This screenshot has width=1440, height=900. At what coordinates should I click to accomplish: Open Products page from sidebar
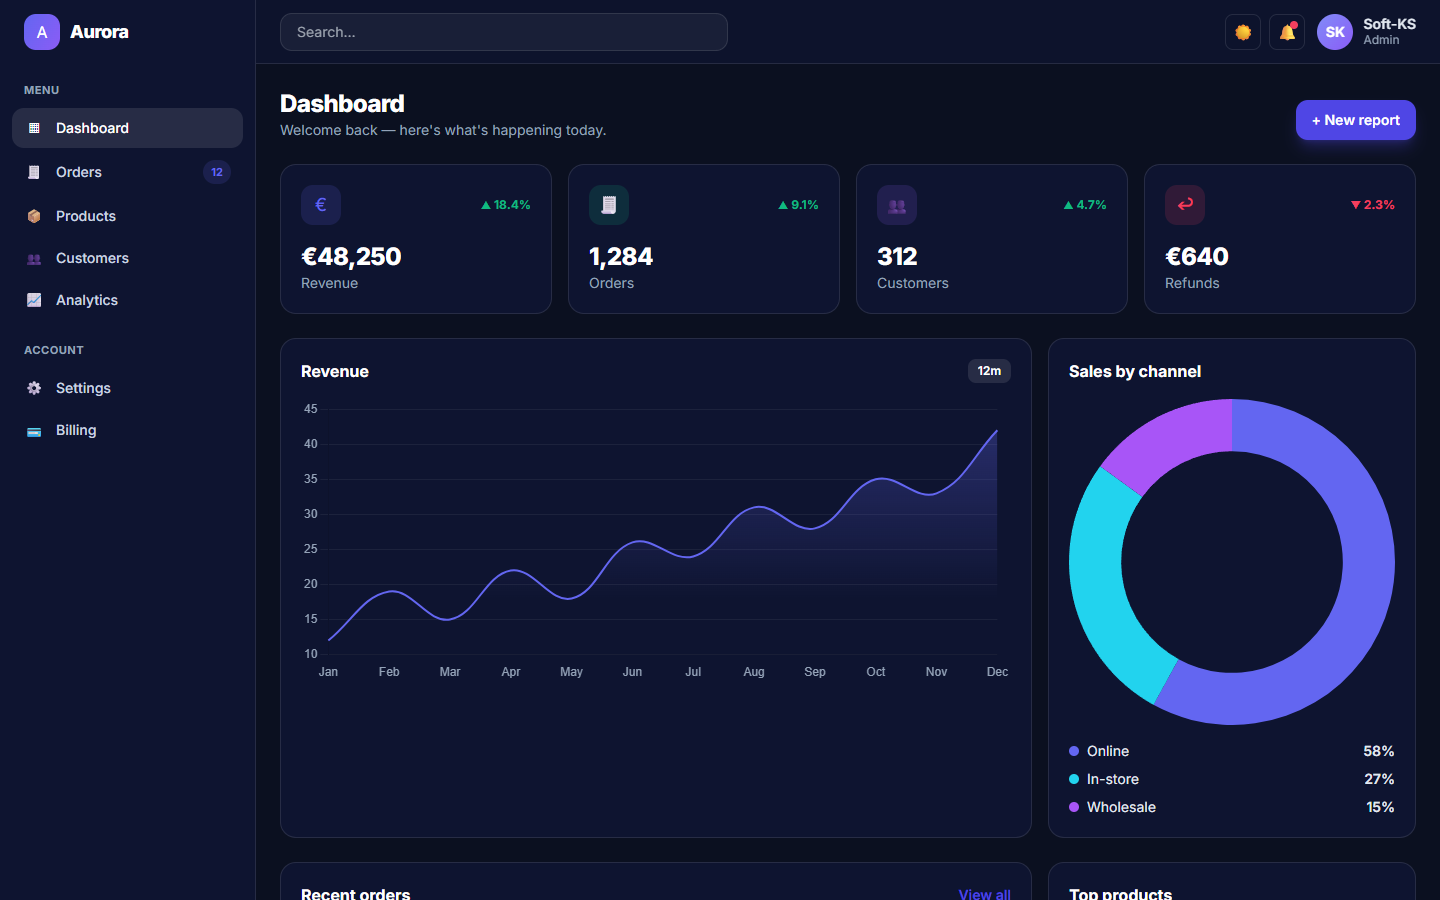coord(127,216)
